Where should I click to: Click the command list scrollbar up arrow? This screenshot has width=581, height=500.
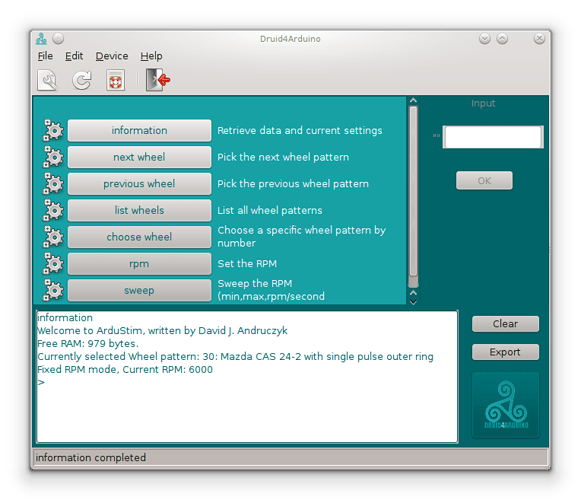[414, 100]
